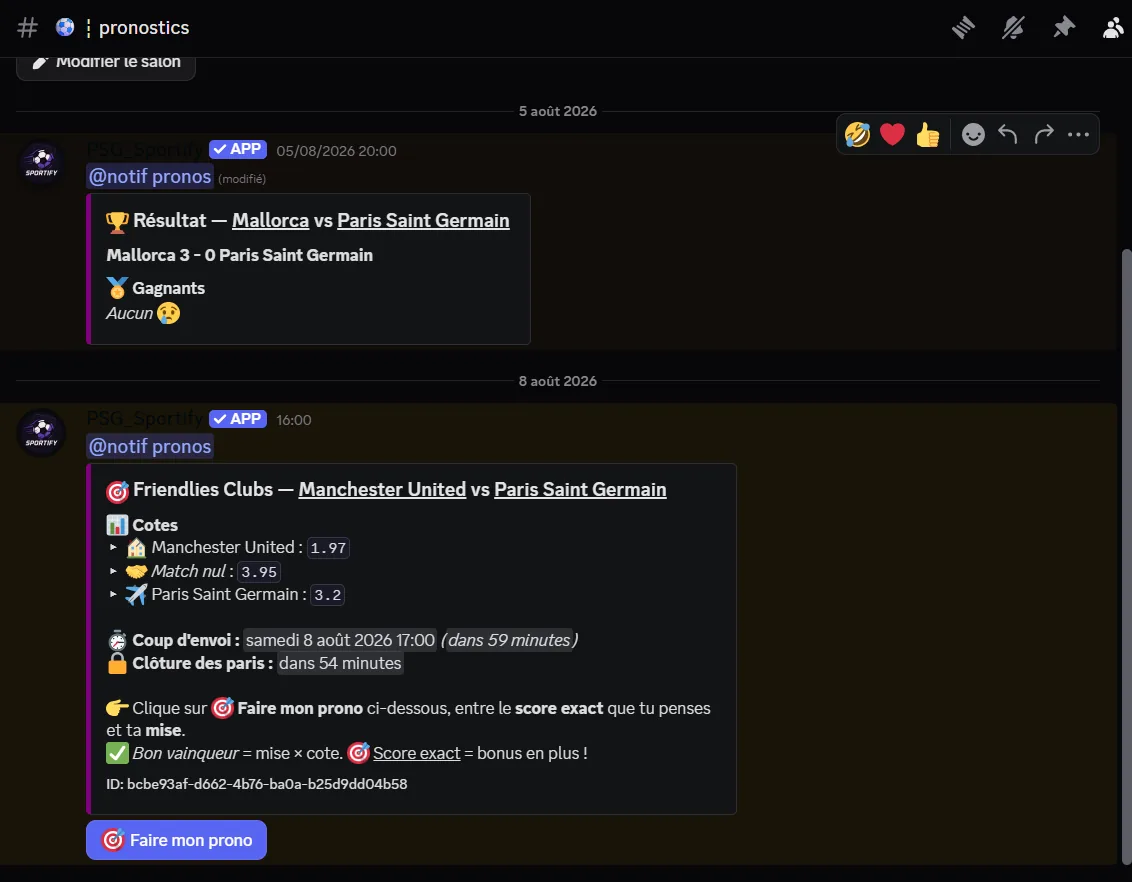
Task: Open the add reaction smiley picker
Action: (972, 134)
